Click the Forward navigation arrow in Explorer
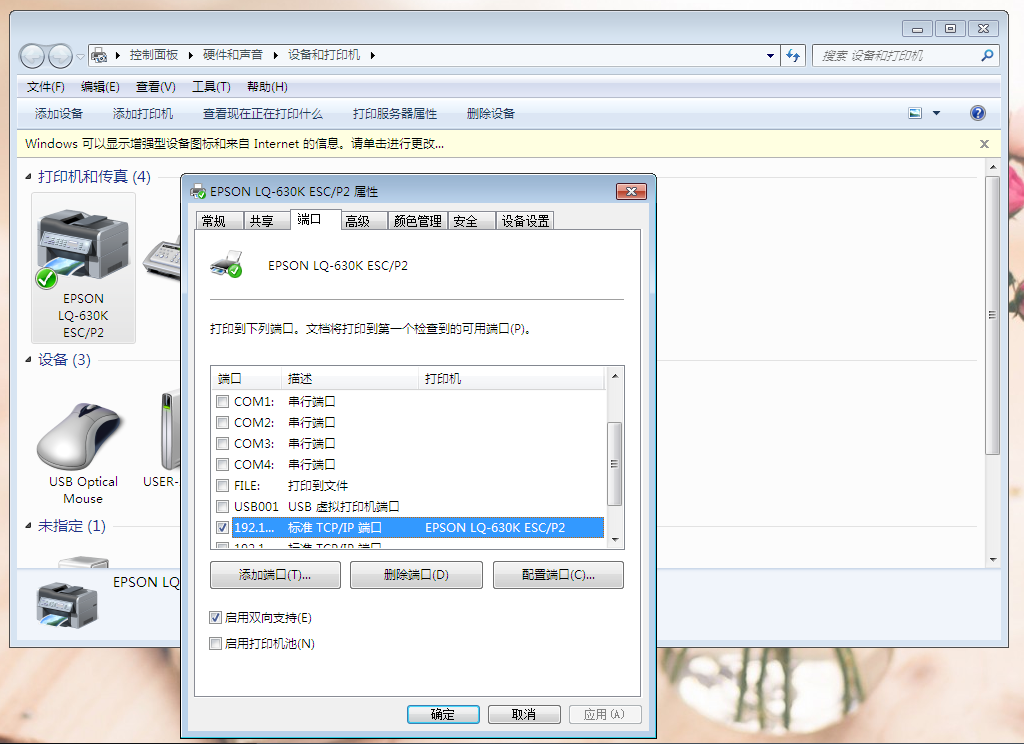The image size is (1024, 744). coord(60,56)
